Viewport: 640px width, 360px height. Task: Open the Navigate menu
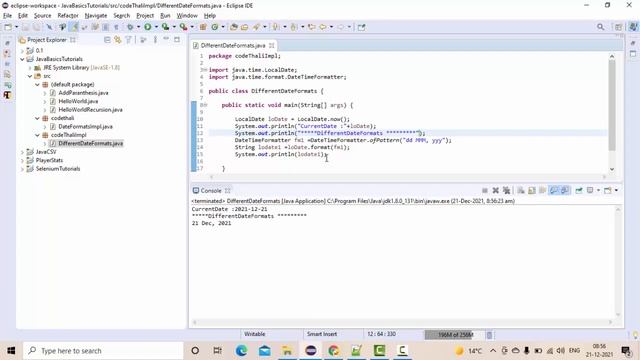click(x=96, y=16)
